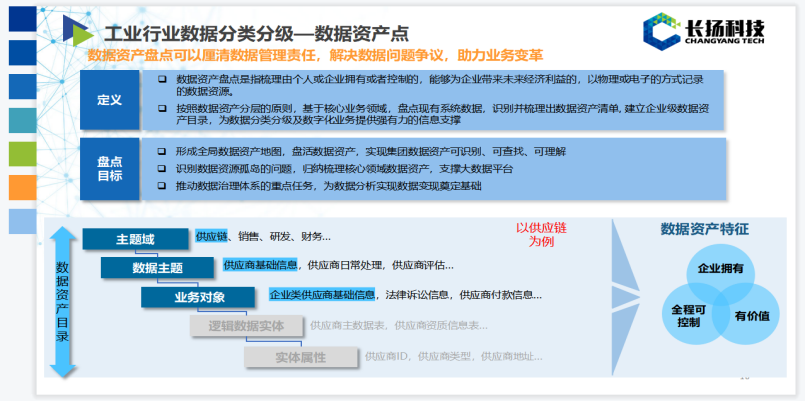Viewport: 805px width, 402px height.
Task: Click the 定义 section label
Action: click(109, 101)
